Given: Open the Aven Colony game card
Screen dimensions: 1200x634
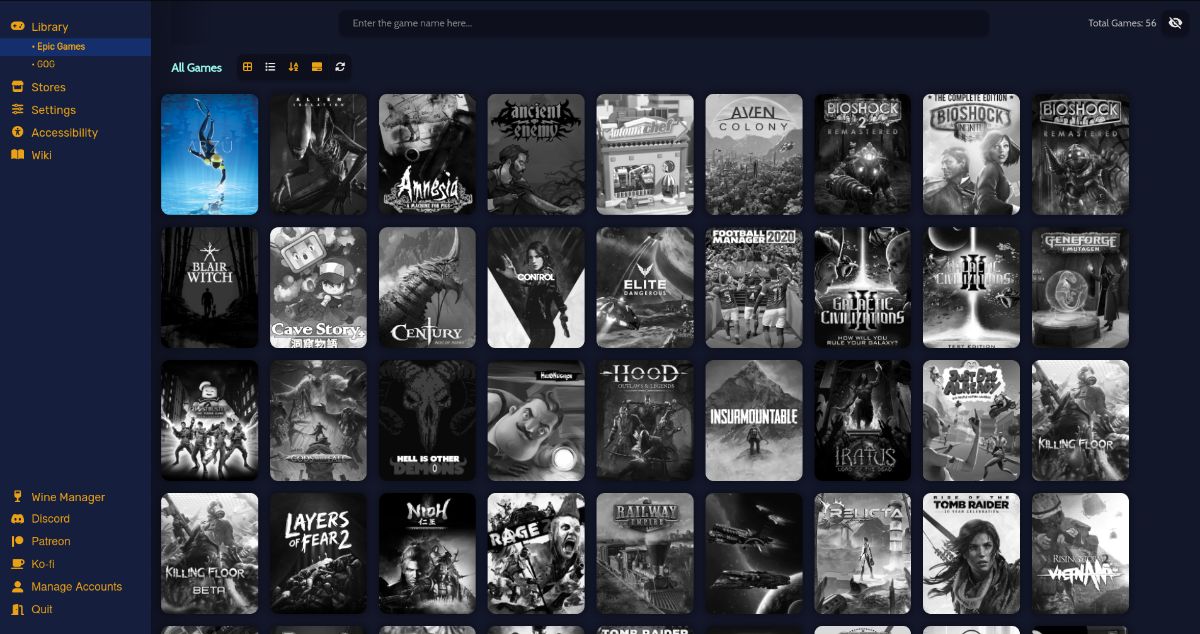Looking at the screenshot, I should pos(754,154).
